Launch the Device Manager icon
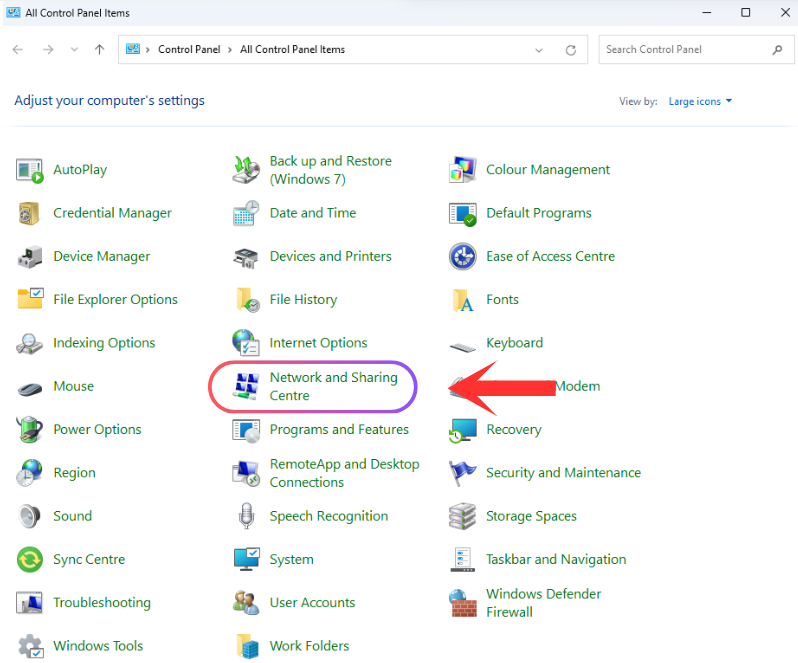Viewport: 798px width, 663px height. point(30,256)
